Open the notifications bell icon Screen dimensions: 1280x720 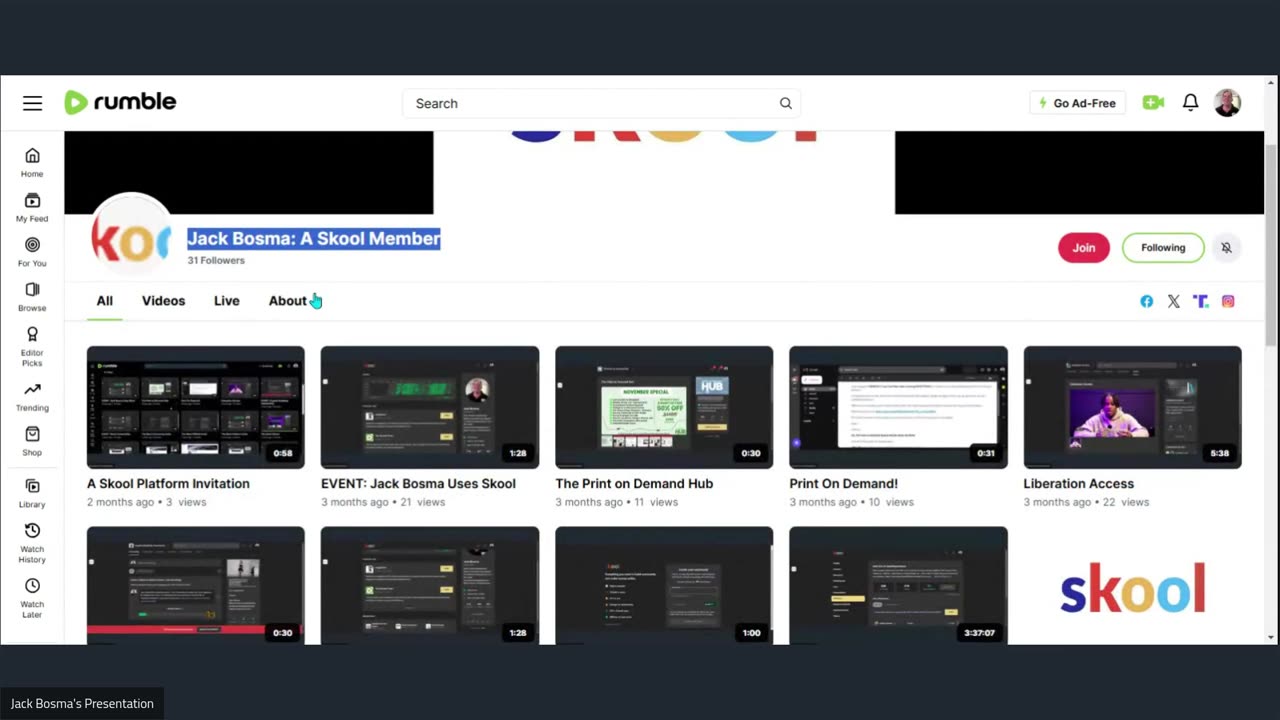[x=1190, y=102]
